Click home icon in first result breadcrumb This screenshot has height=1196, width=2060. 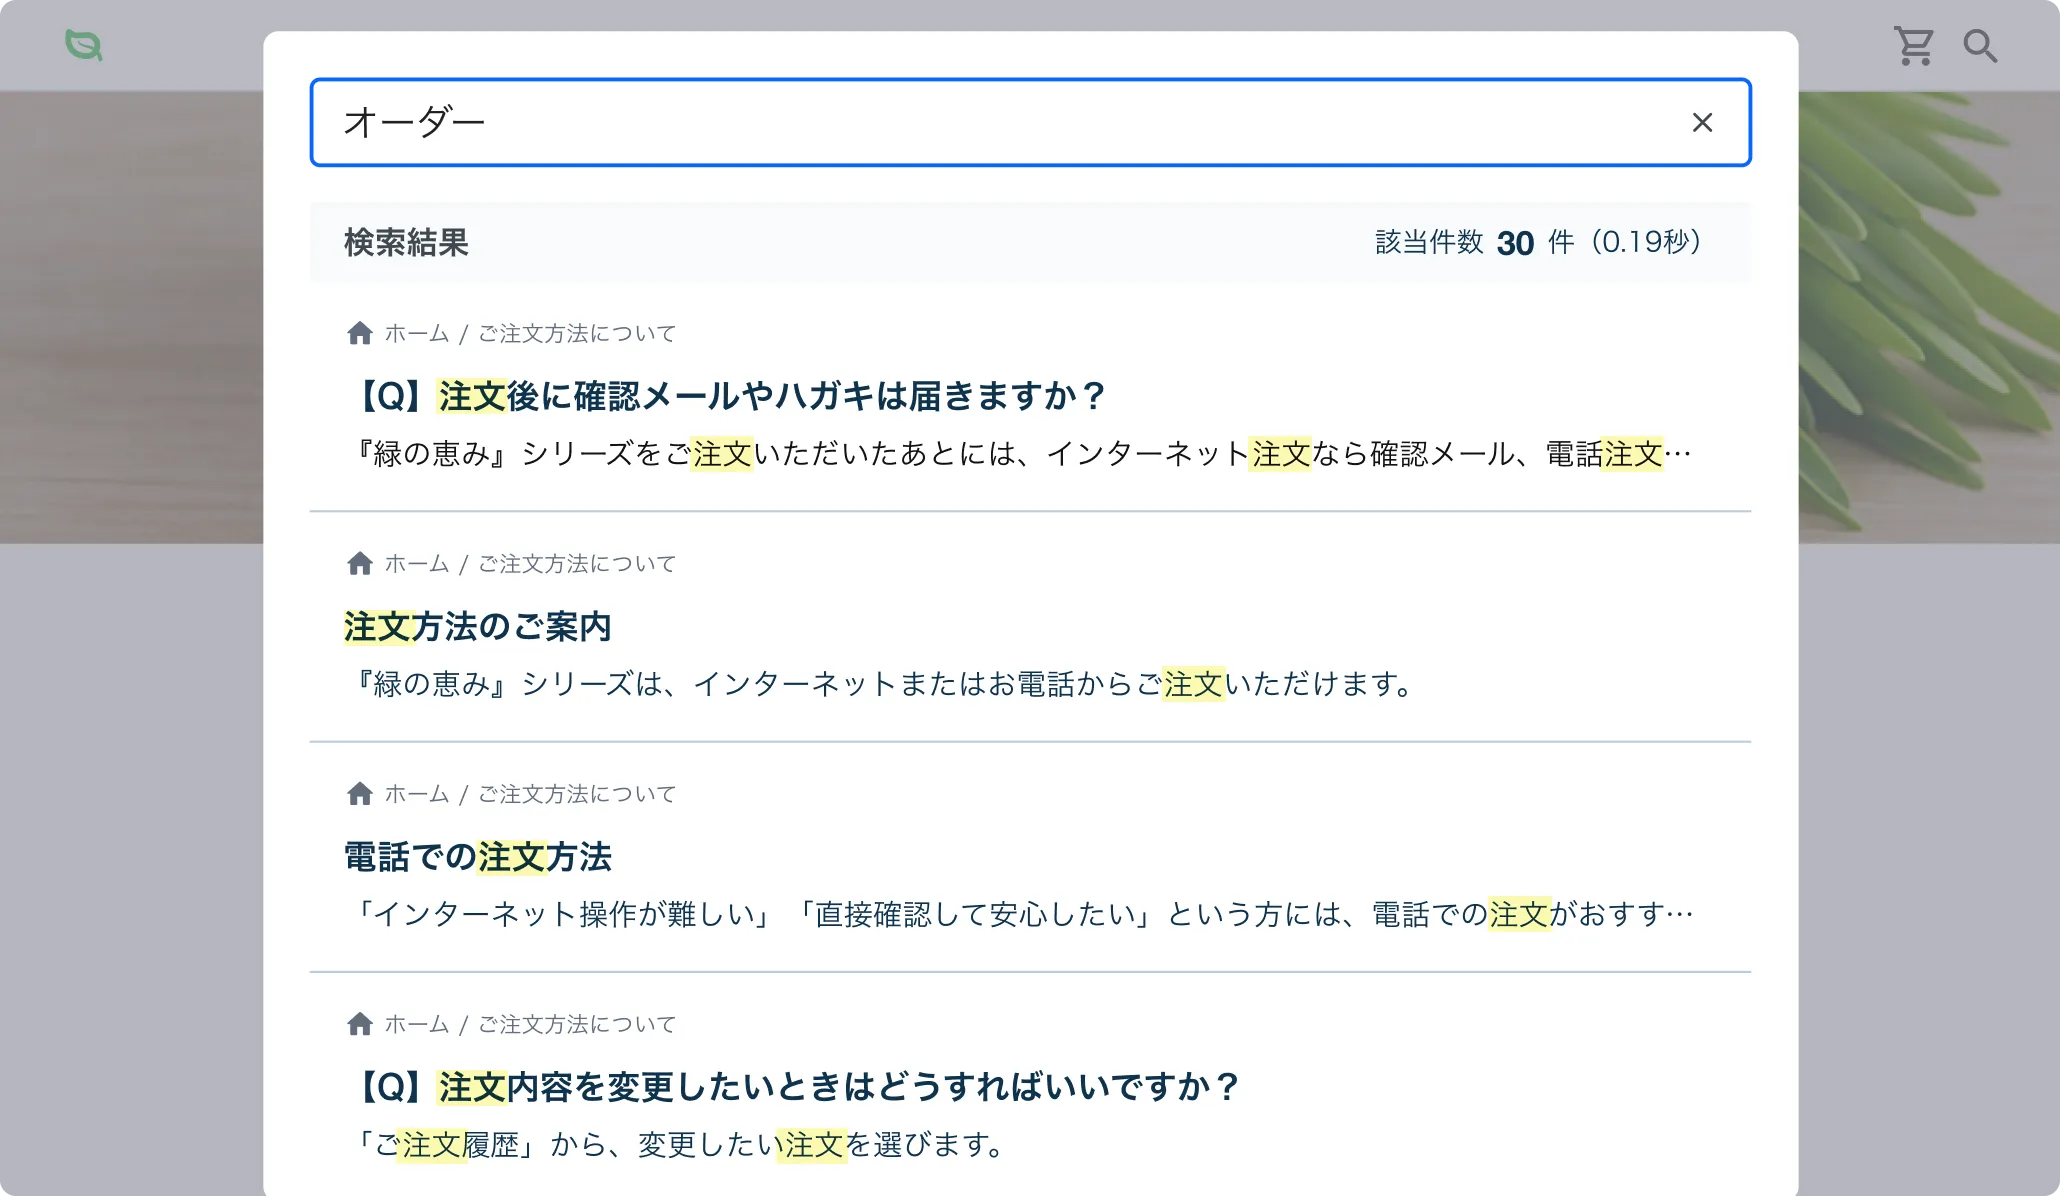coord(360,333)
